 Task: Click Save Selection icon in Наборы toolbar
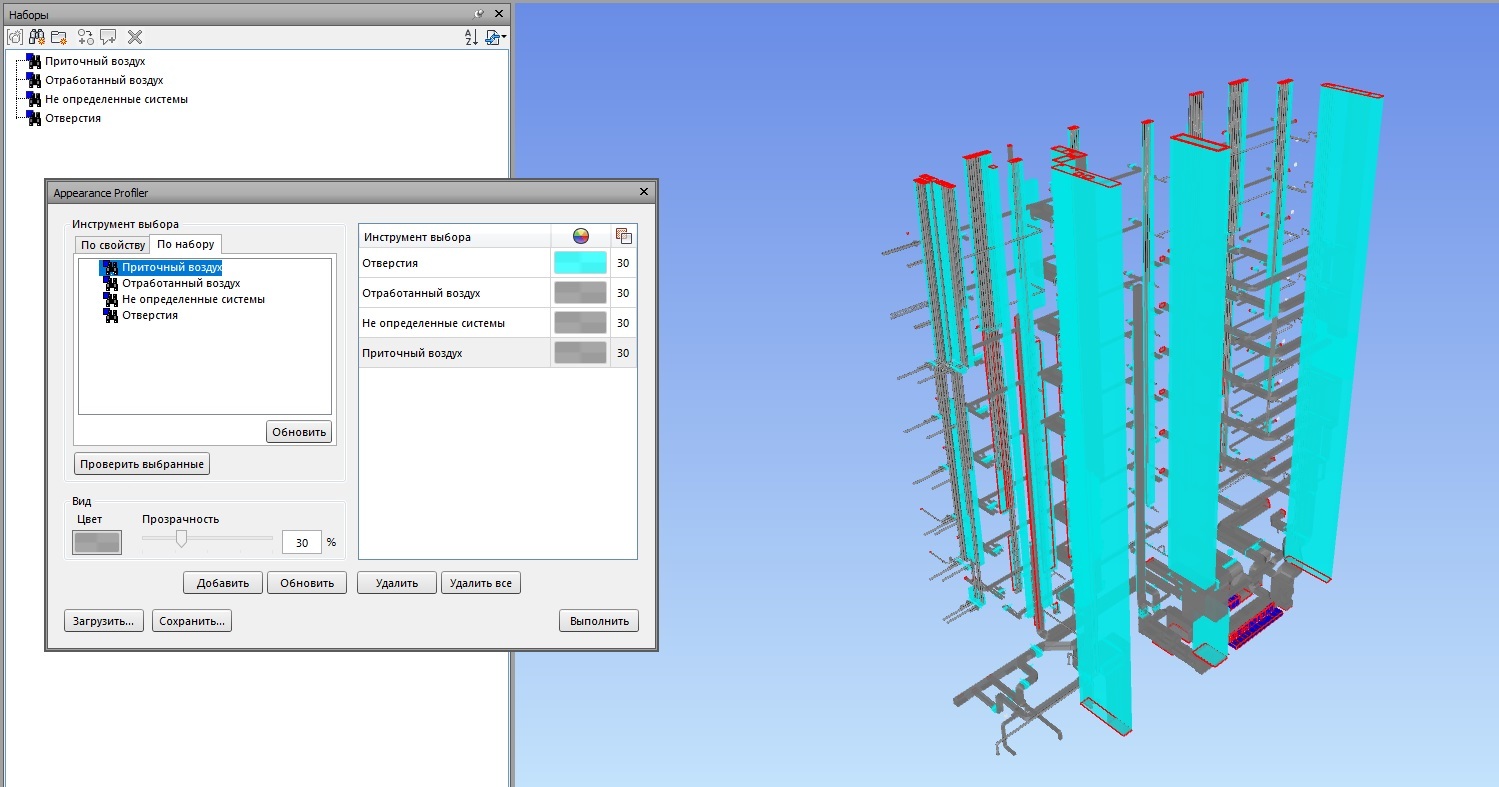point(14,37)
